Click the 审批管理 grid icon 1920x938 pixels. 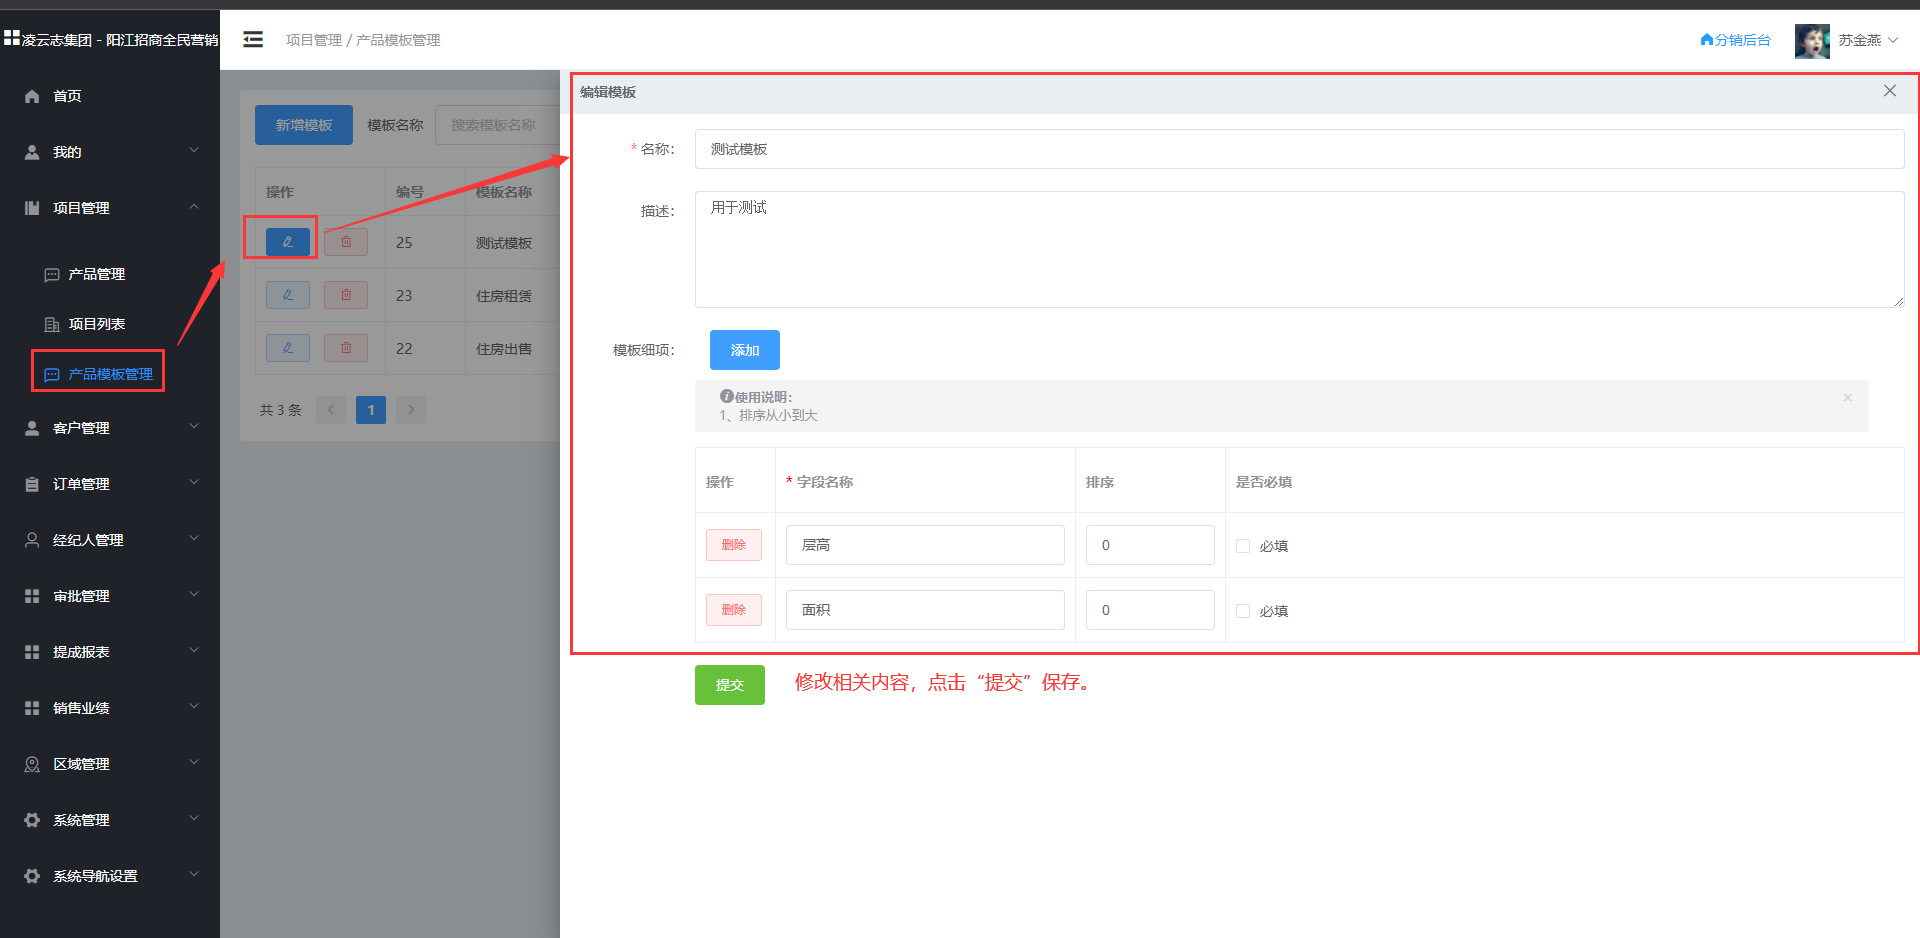click(32, 596)
